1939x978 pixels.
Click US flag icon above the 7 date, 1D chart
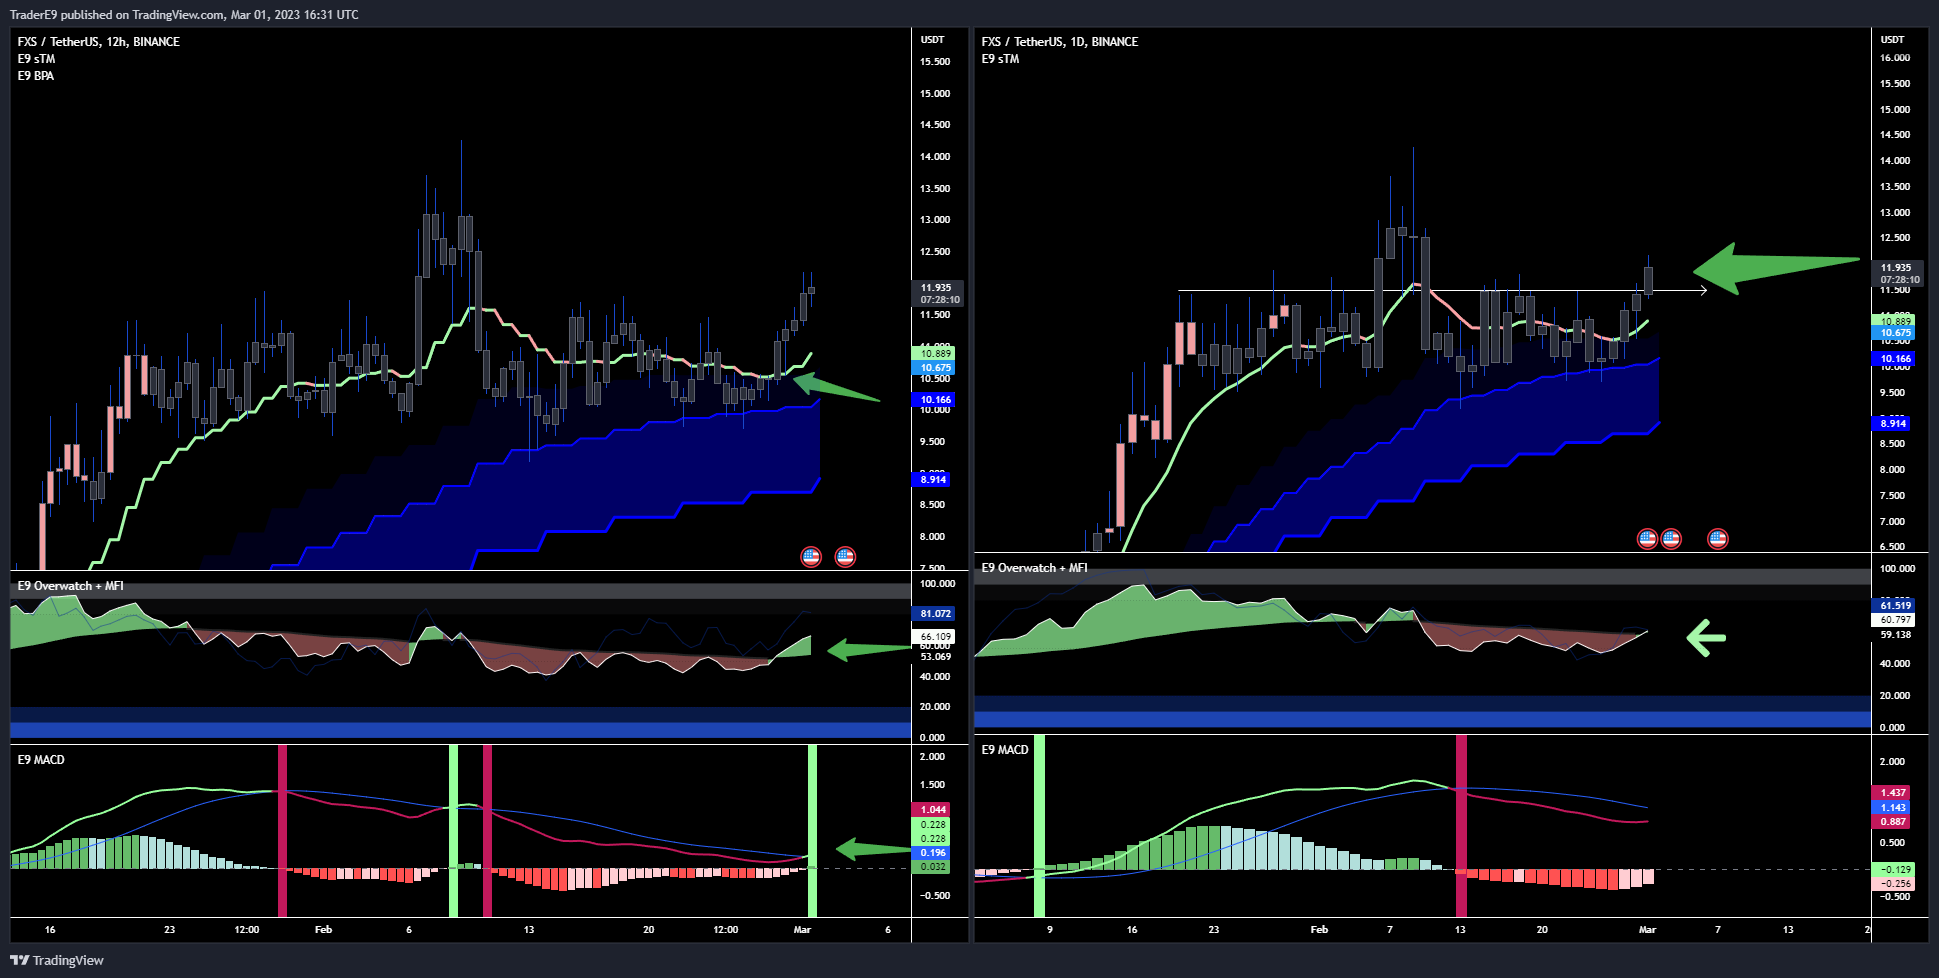pos(1717,539)
